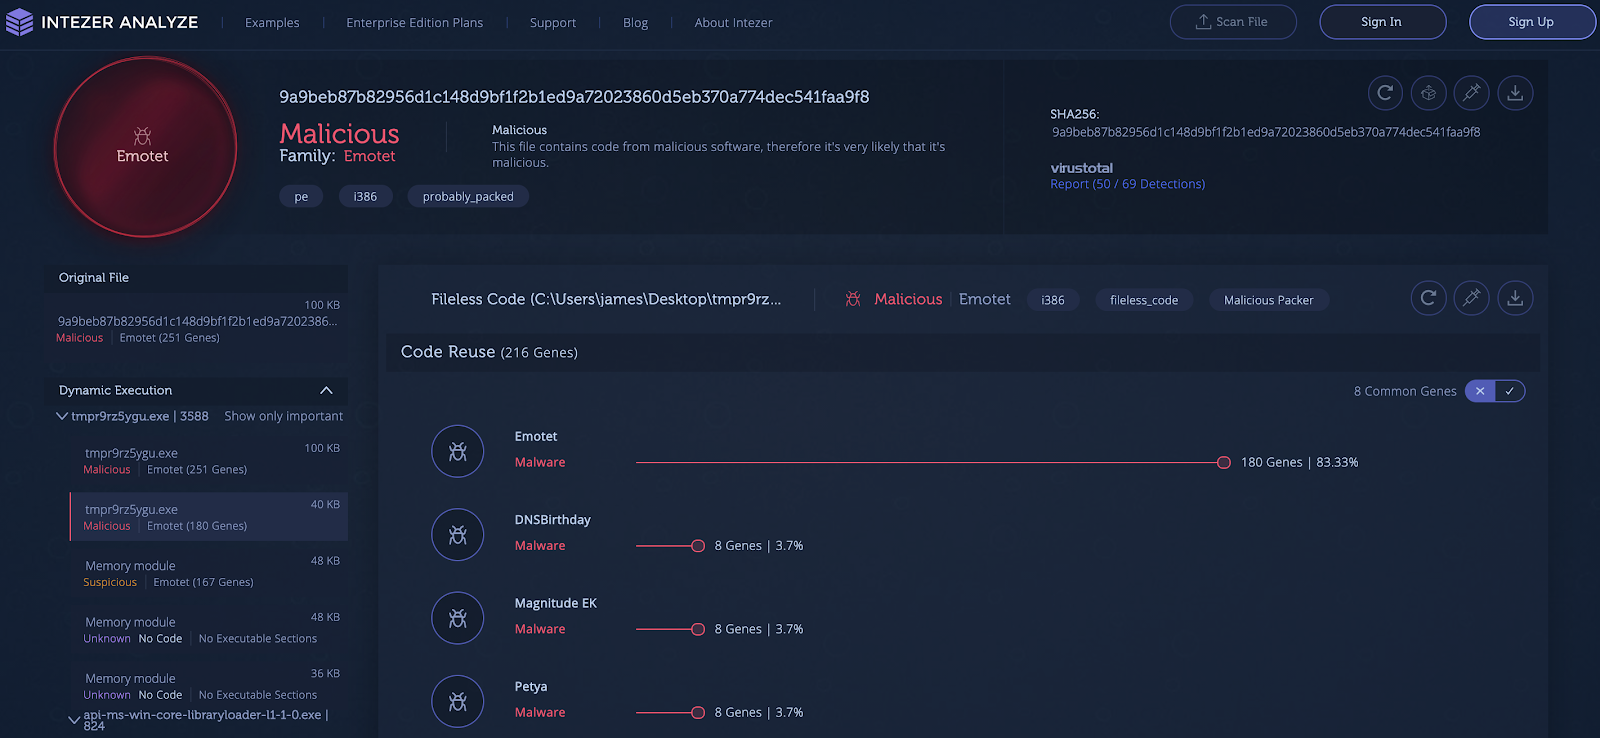
Task: Click the bug icon beside DNSBirthday
Action: coord(458,535)
